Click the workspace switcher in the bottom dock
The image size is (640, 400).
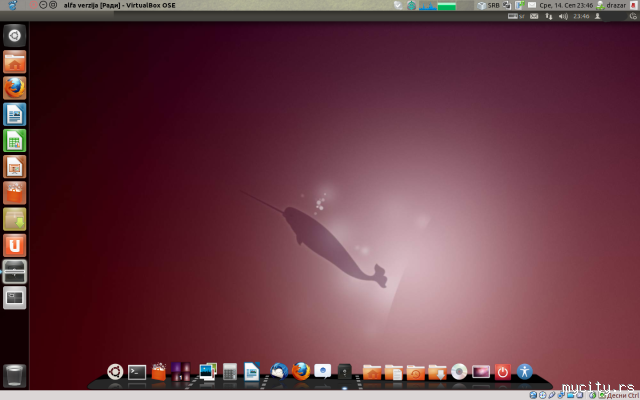click(180, 372)
